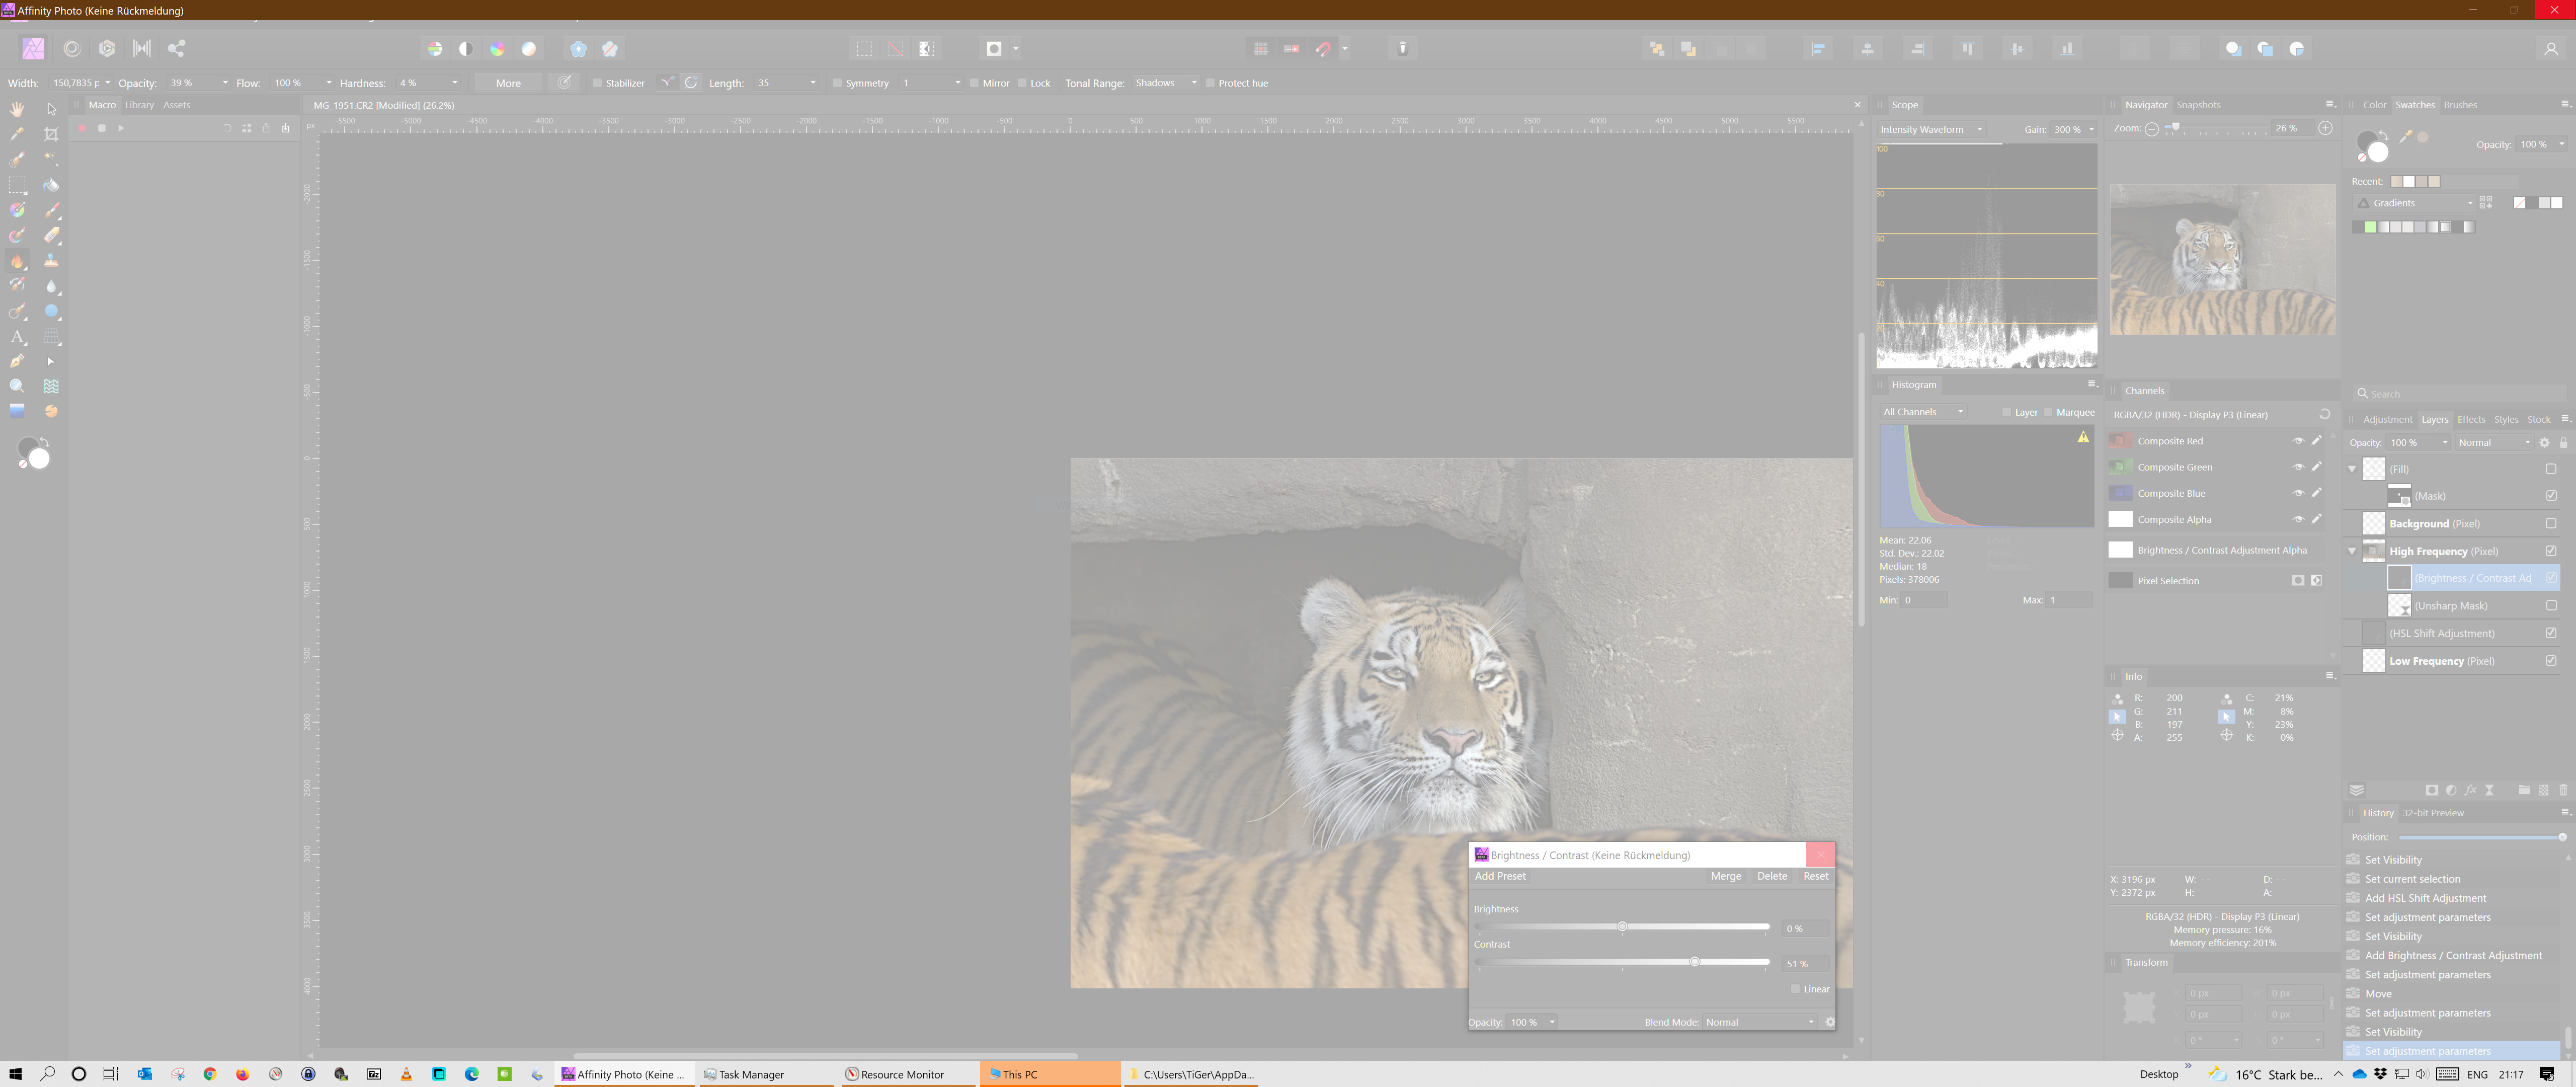Viewport: 2576px width, 1087px height.
Task: Start recording a macro
Action: pos(82,128)
